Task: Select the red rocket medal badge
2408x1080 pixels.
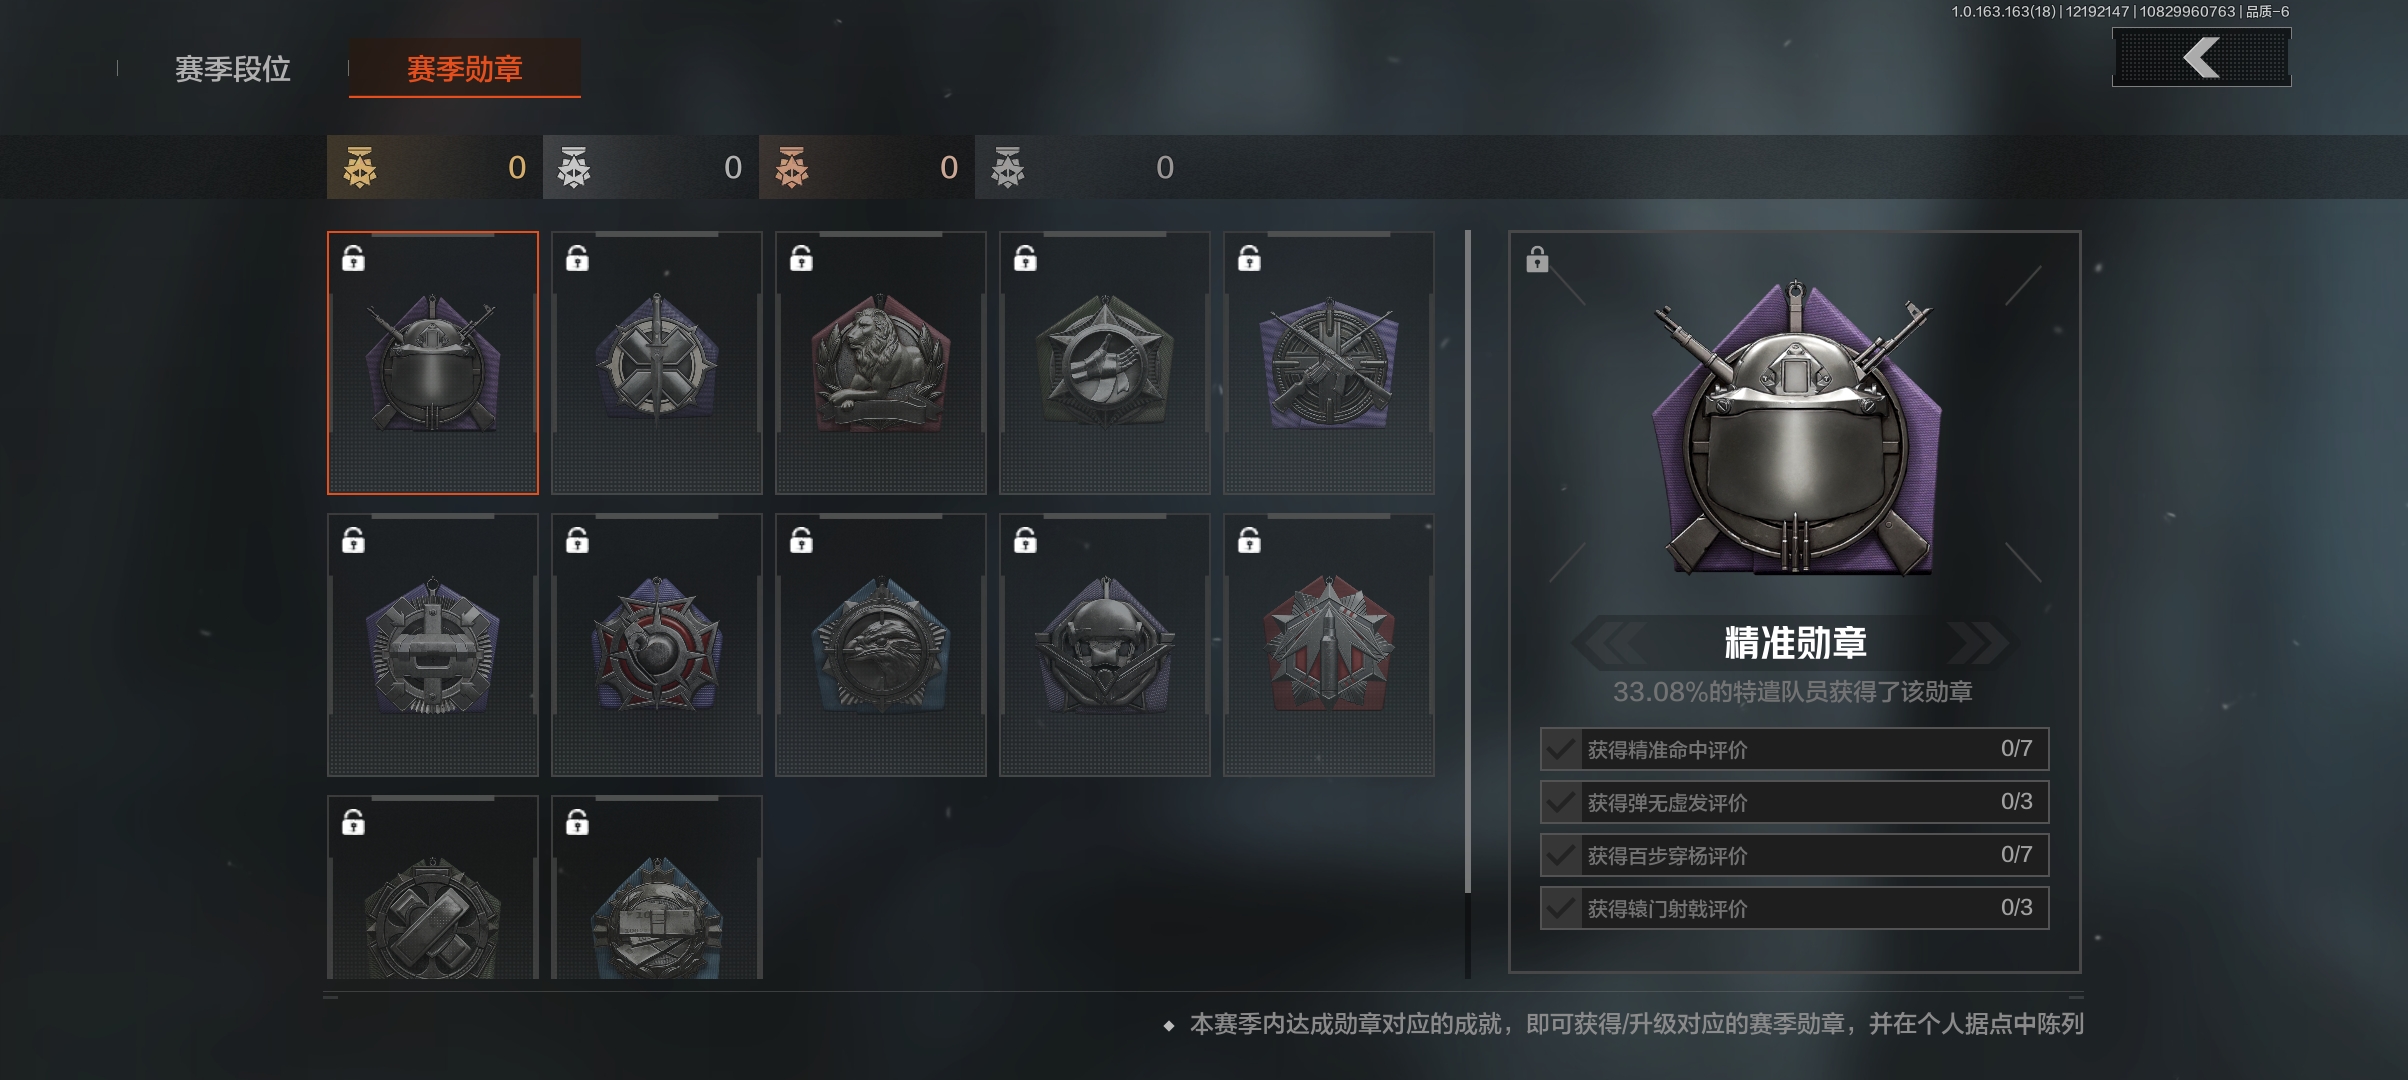Action: [1328, 645]
